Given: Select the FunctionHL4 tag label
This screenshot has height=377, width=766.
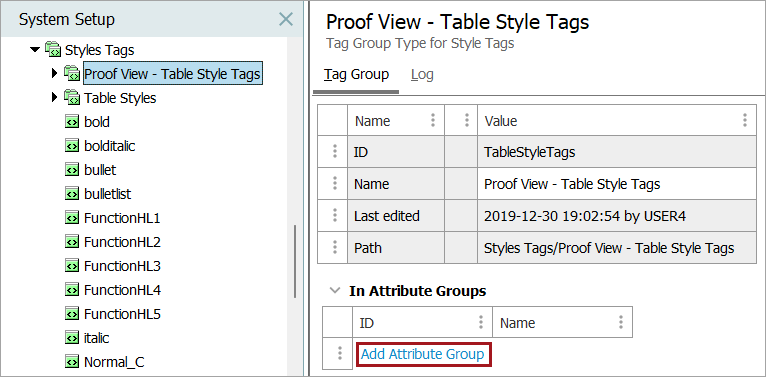Looking at the screenshot, I should coord(122,290).
